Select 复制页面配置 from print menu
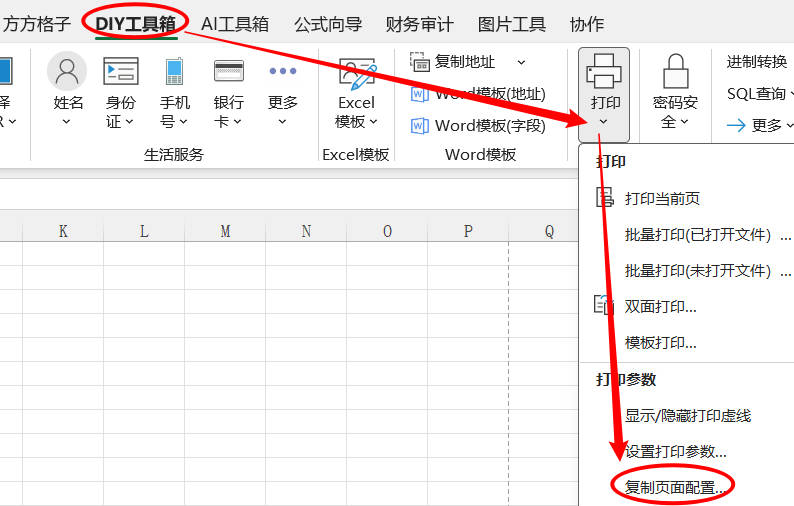 [x=676, y=488]
